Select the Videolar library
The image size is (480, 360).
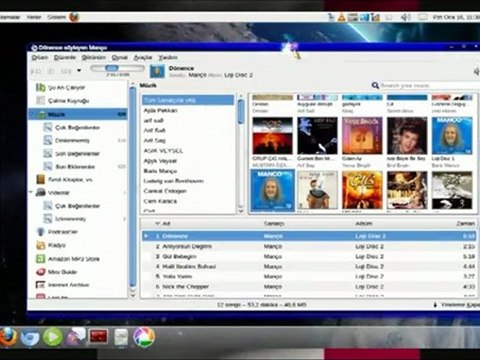click(x=59, y=193)
